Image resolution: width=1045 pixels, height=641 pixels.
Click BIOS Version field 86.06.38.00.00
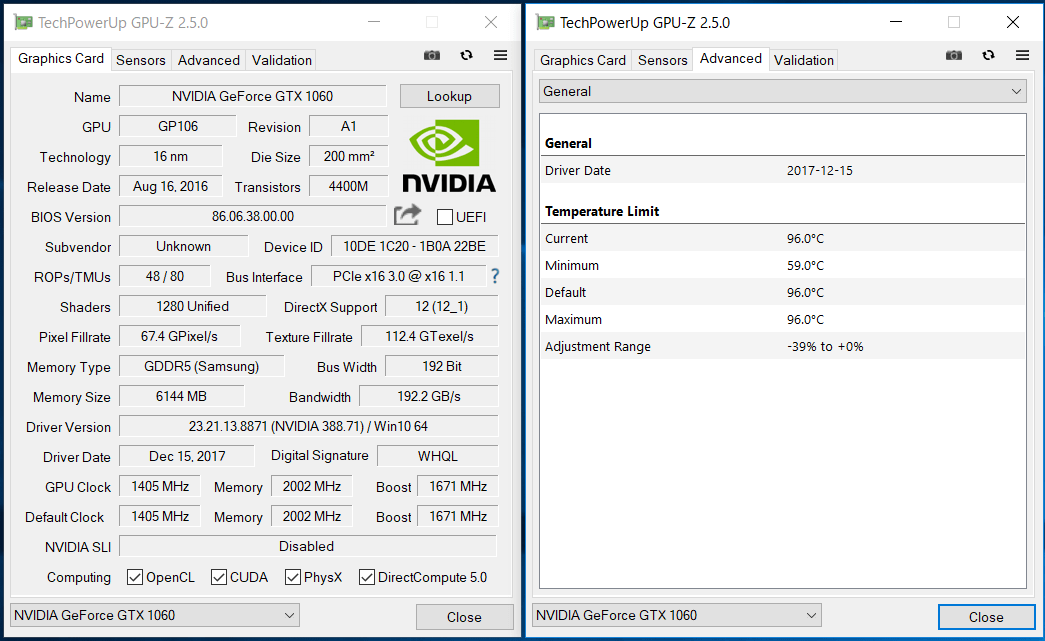click(x=253, y=216)
